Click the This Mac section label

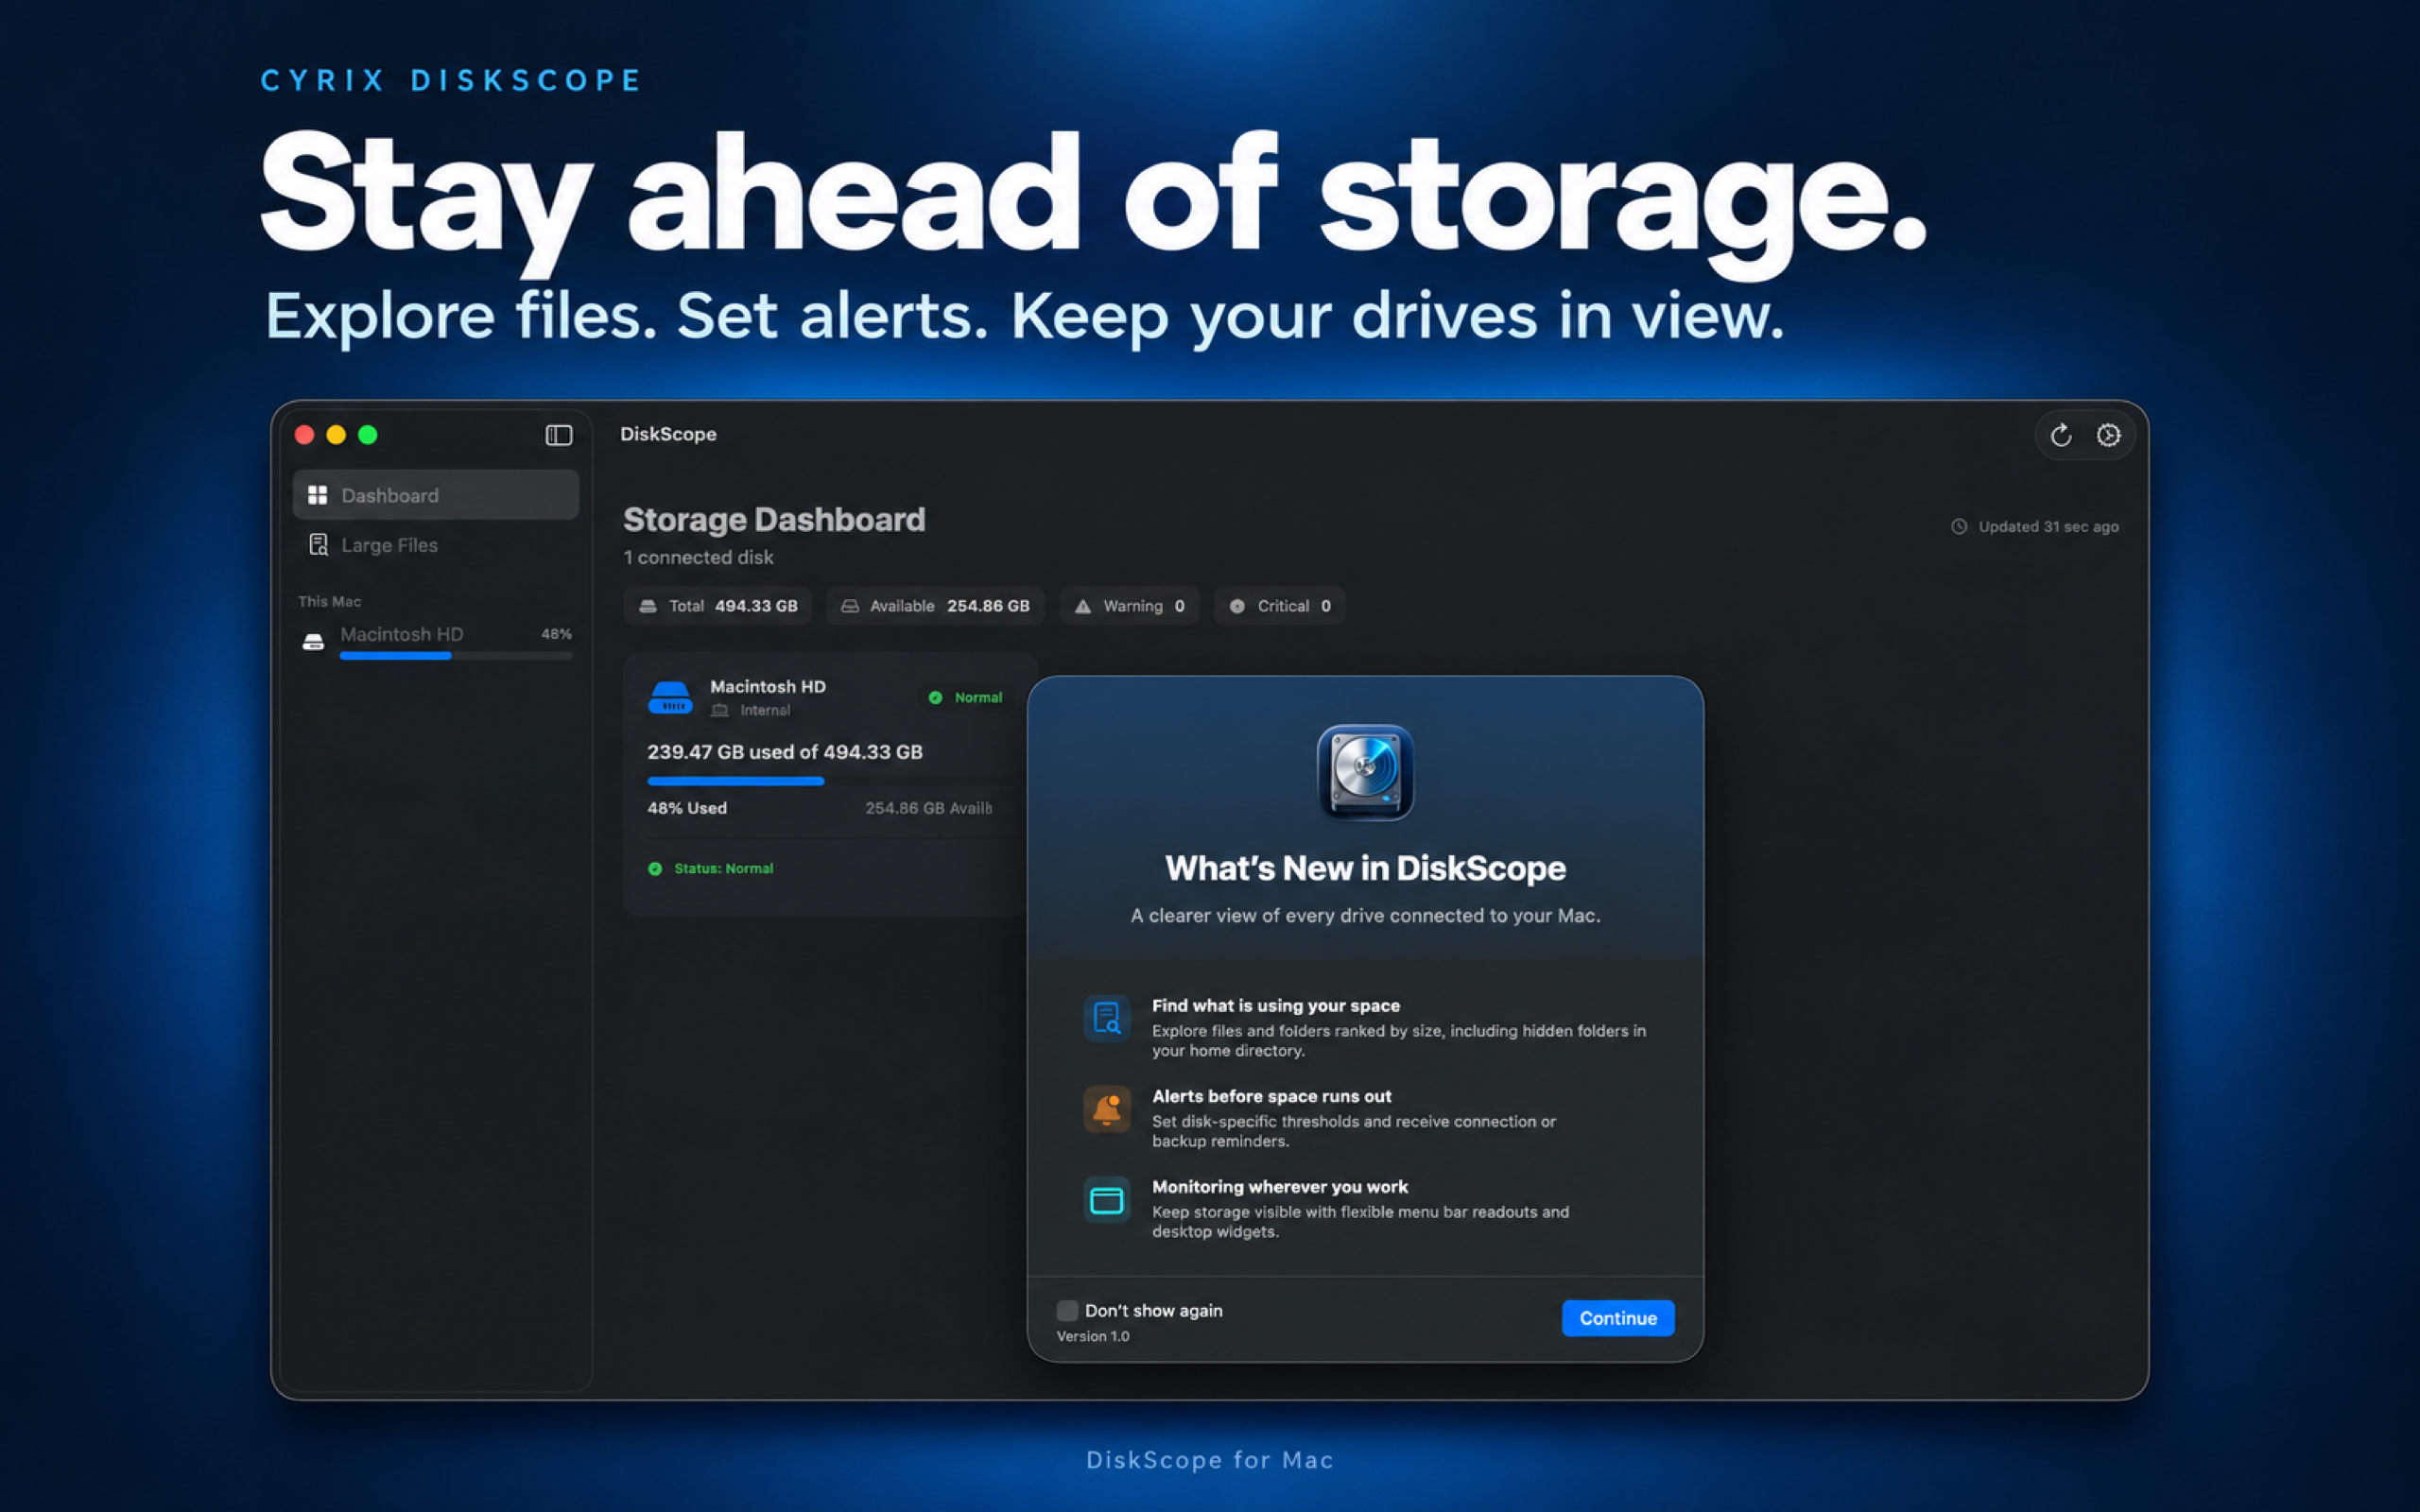330,602
